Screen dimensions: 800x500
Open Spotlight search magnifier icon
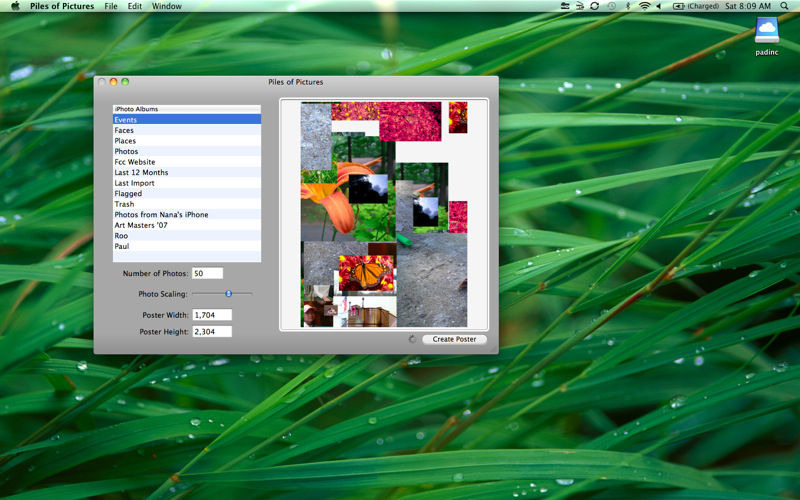784,6
